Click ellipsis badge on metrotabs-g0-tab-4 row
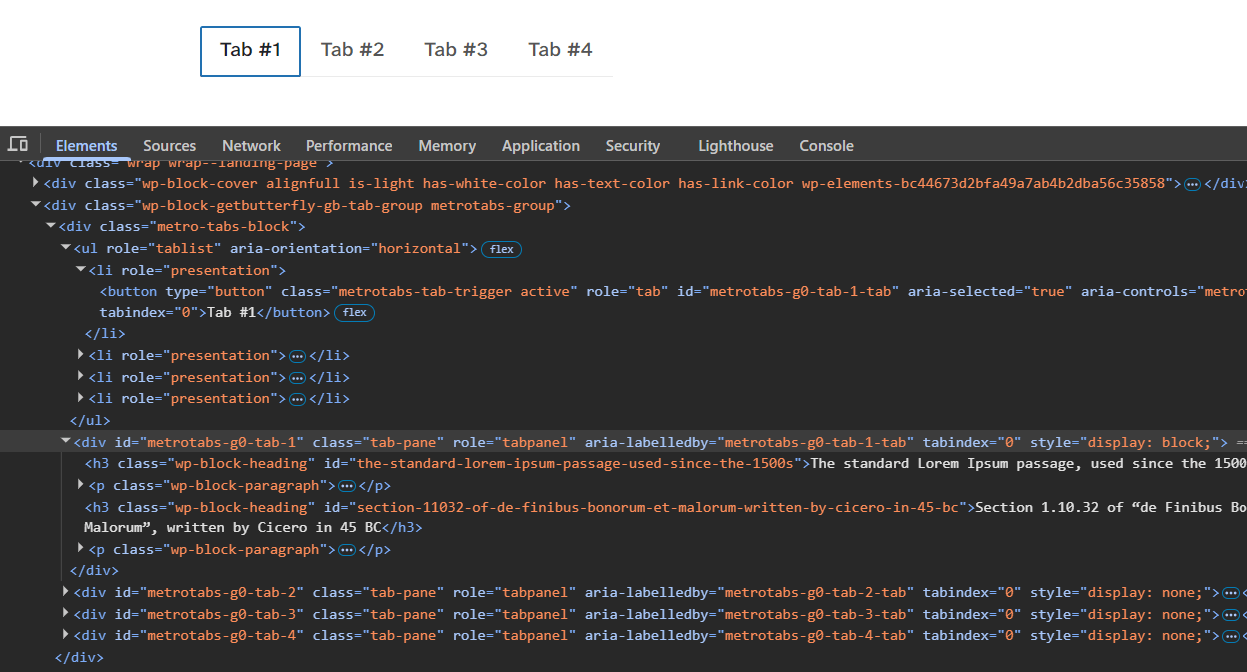The width and height of the screenshot is (1247, 672). pyautogui.click(x=1231, y=636)
